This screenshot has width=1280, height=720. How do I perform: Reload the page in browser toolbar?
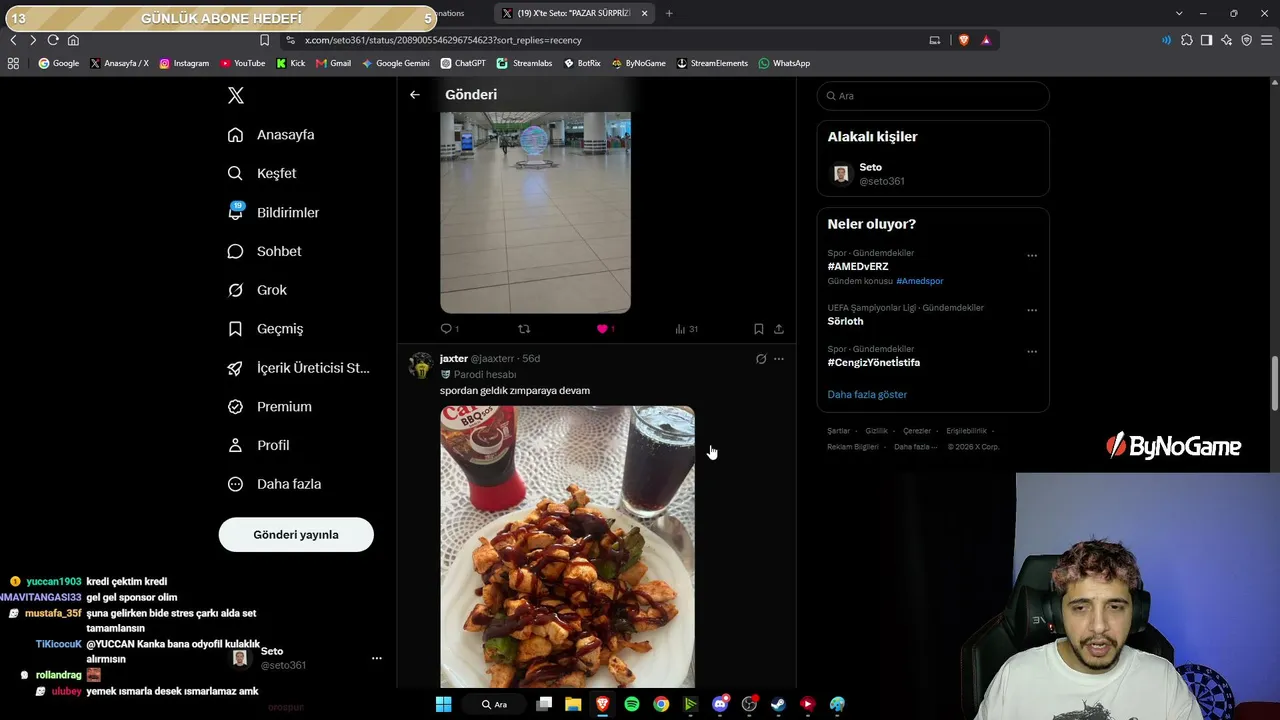53,40
